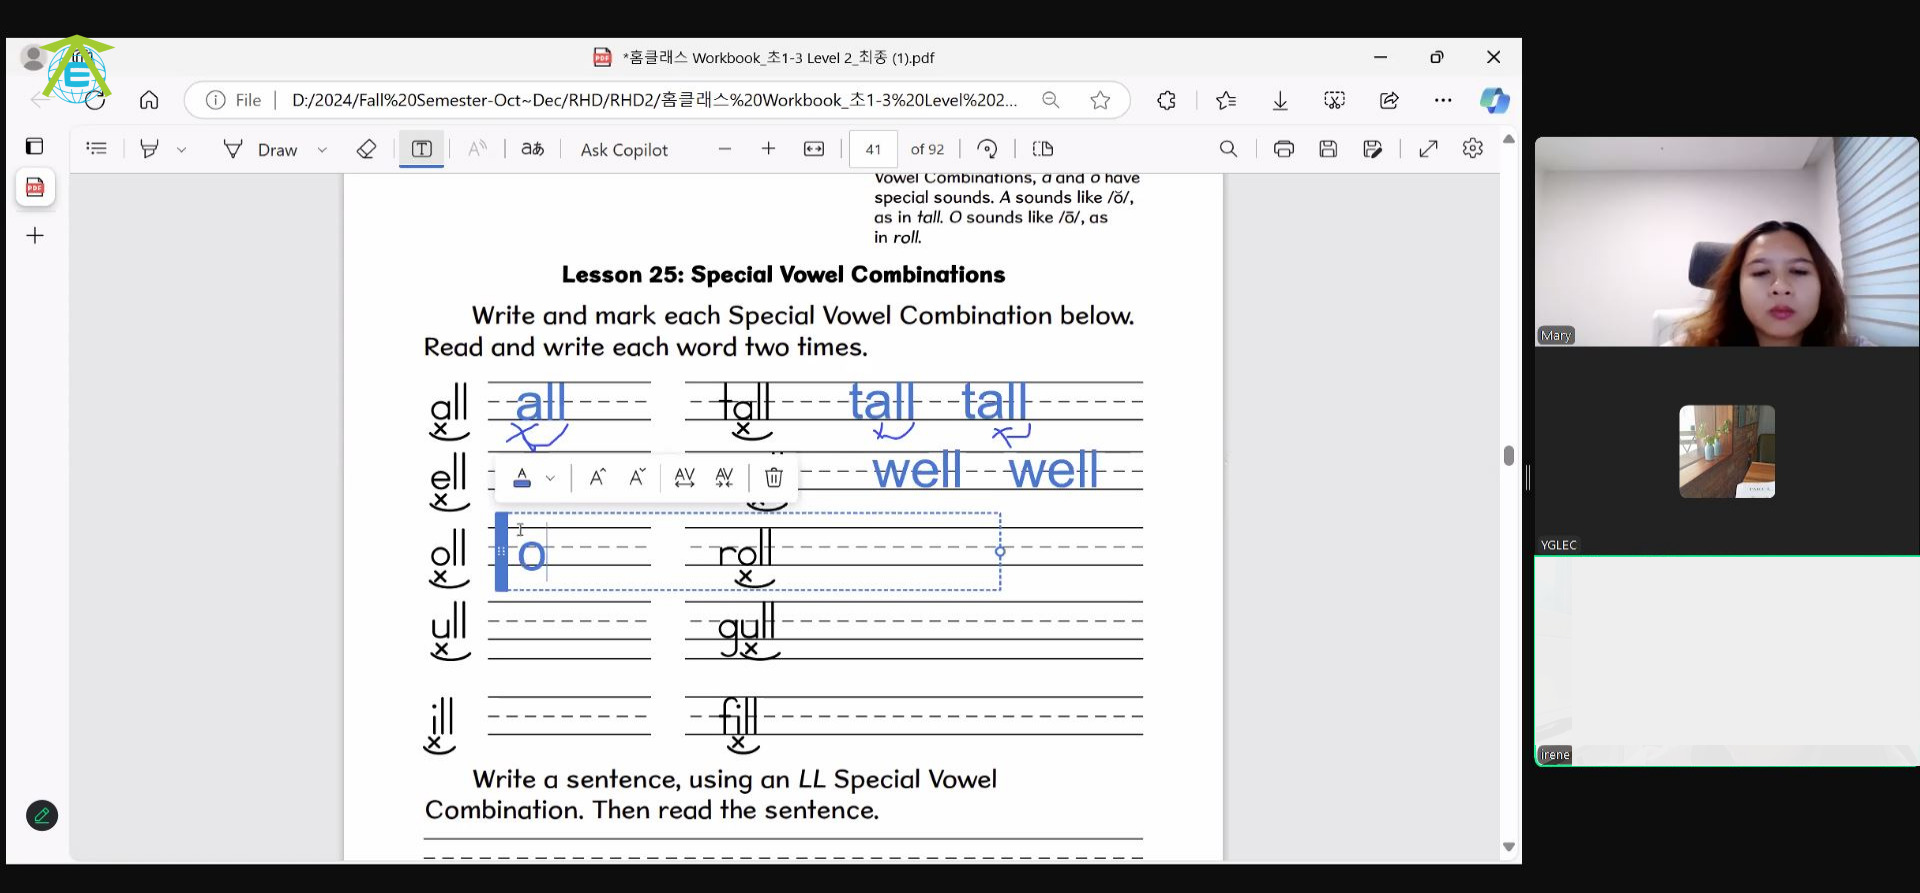Select the Erase tool in PDF toolbar
1920x893 pixels.
click(366, 149)
